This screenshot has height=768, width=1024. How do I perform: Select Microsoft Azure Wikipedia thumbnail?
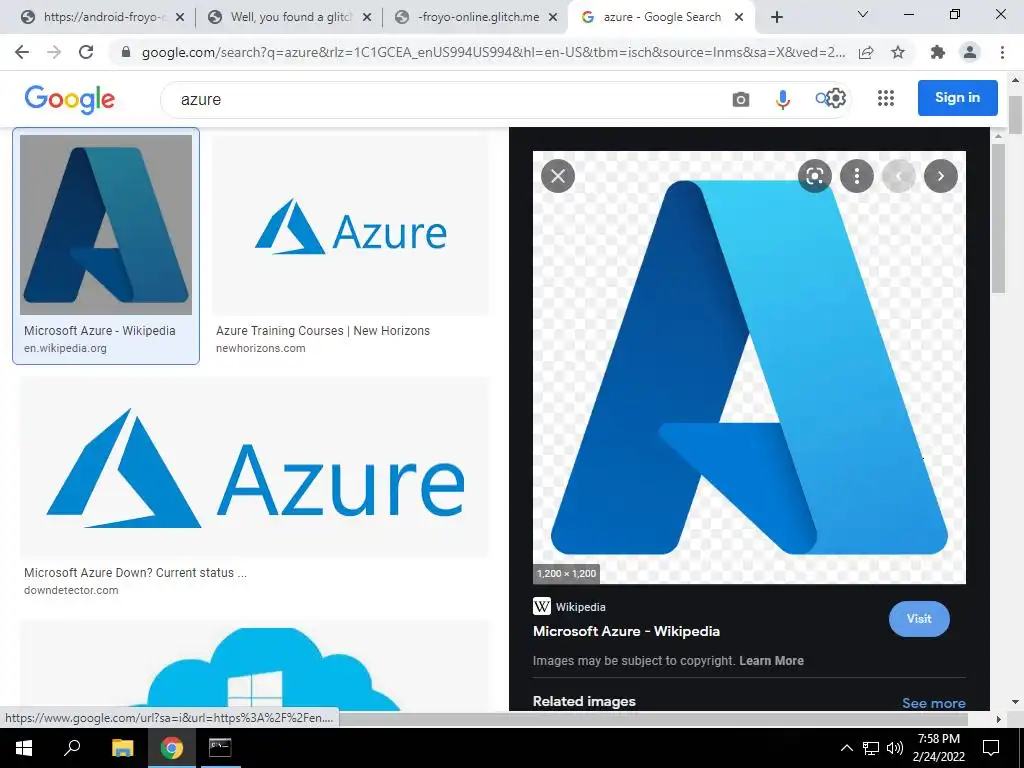click(106, 225)
